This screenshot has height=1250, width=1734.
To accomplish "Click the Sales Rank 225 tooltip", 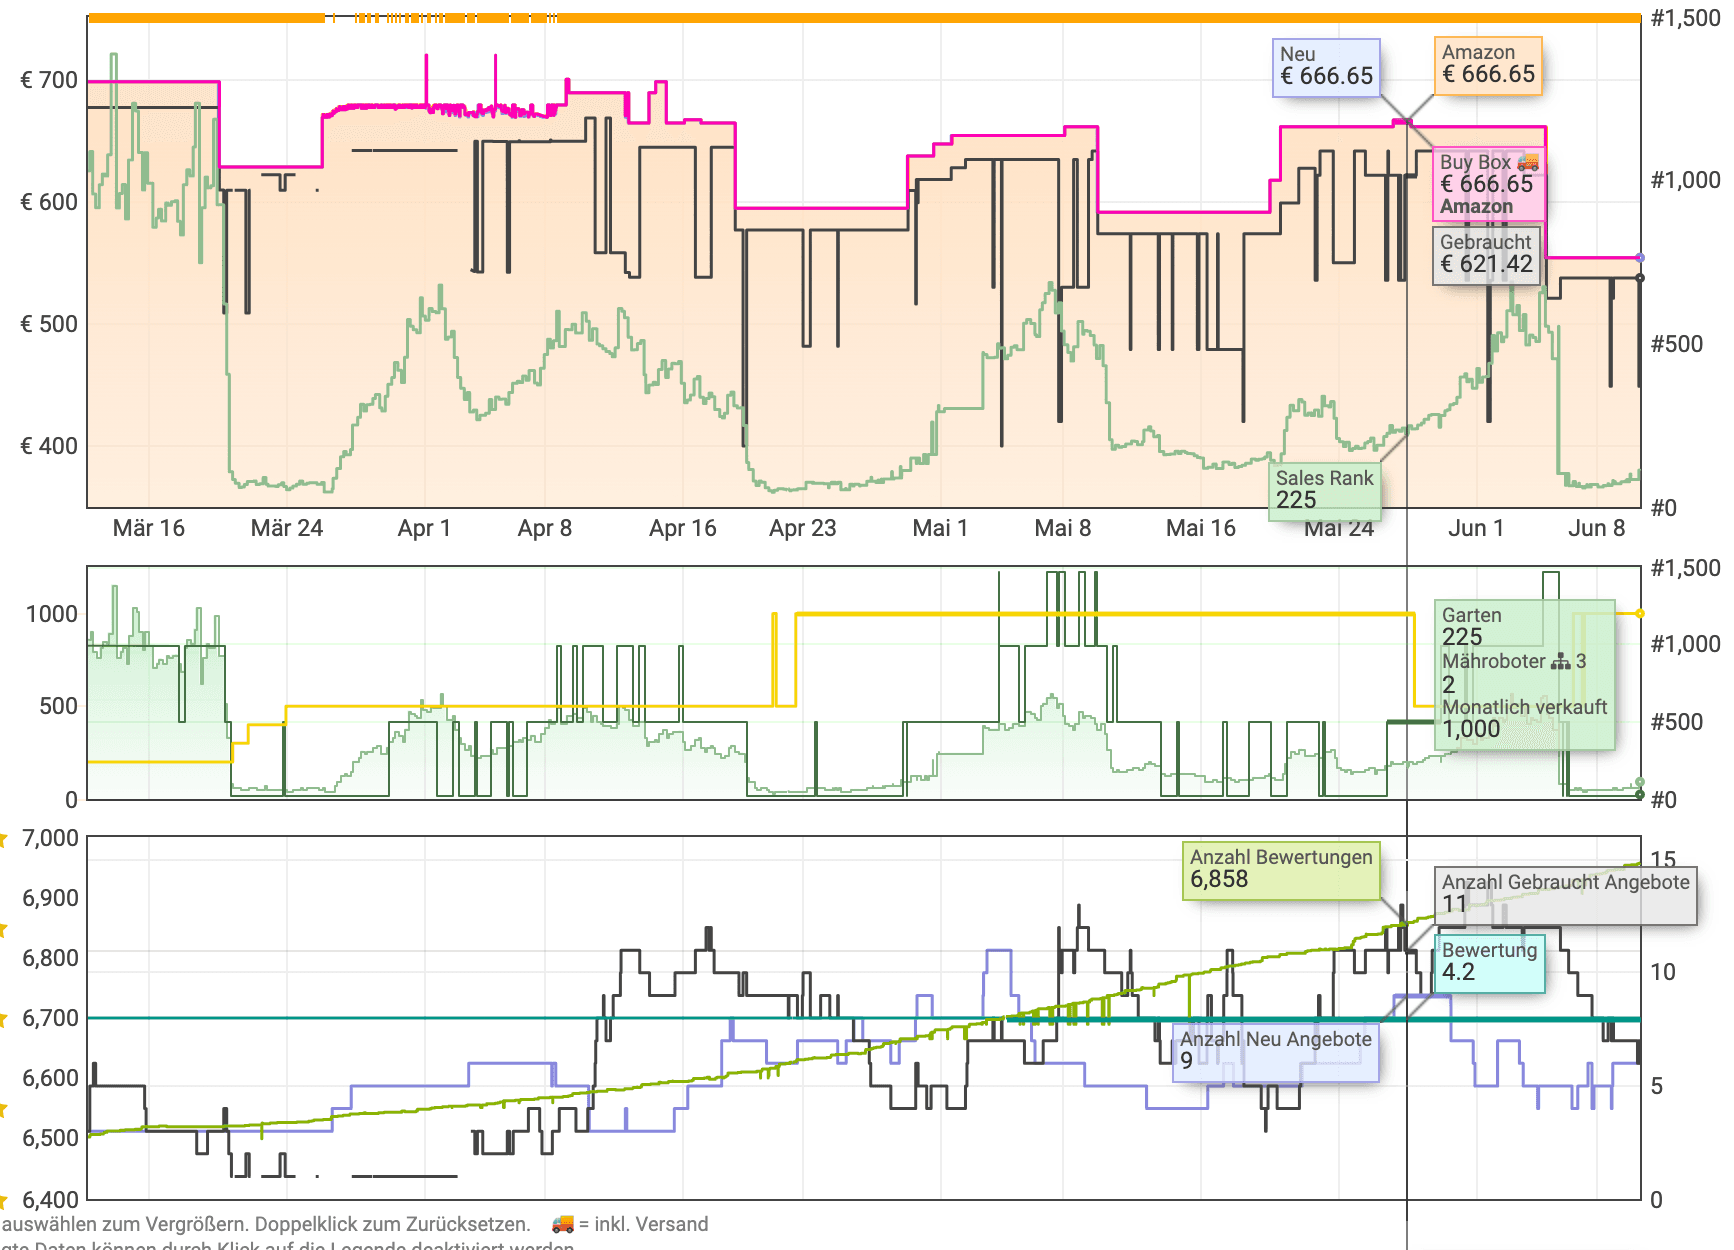I will pyautogui.click(x=1325, y=490).
